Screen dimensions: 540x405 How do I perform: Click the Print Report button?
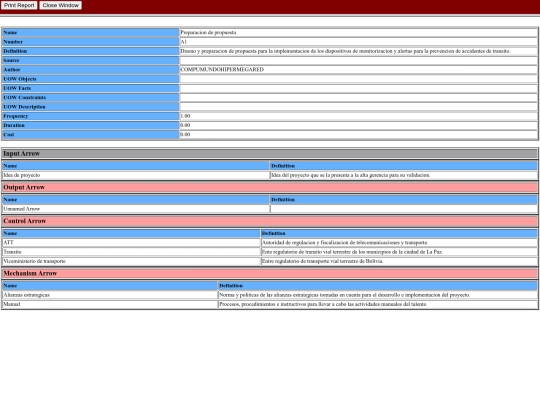coord(19,6)
